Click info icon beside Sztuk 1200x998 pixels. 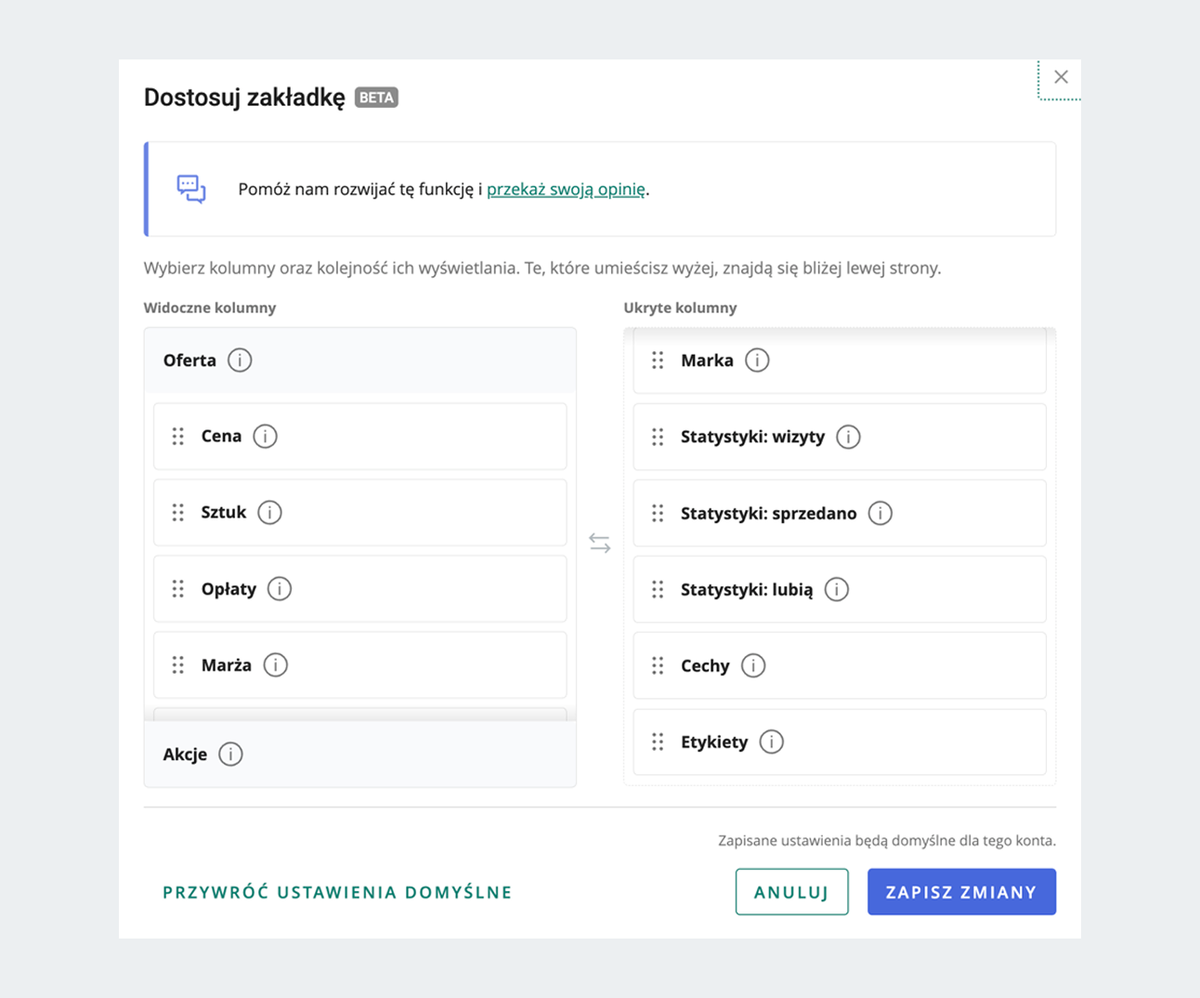270,512
